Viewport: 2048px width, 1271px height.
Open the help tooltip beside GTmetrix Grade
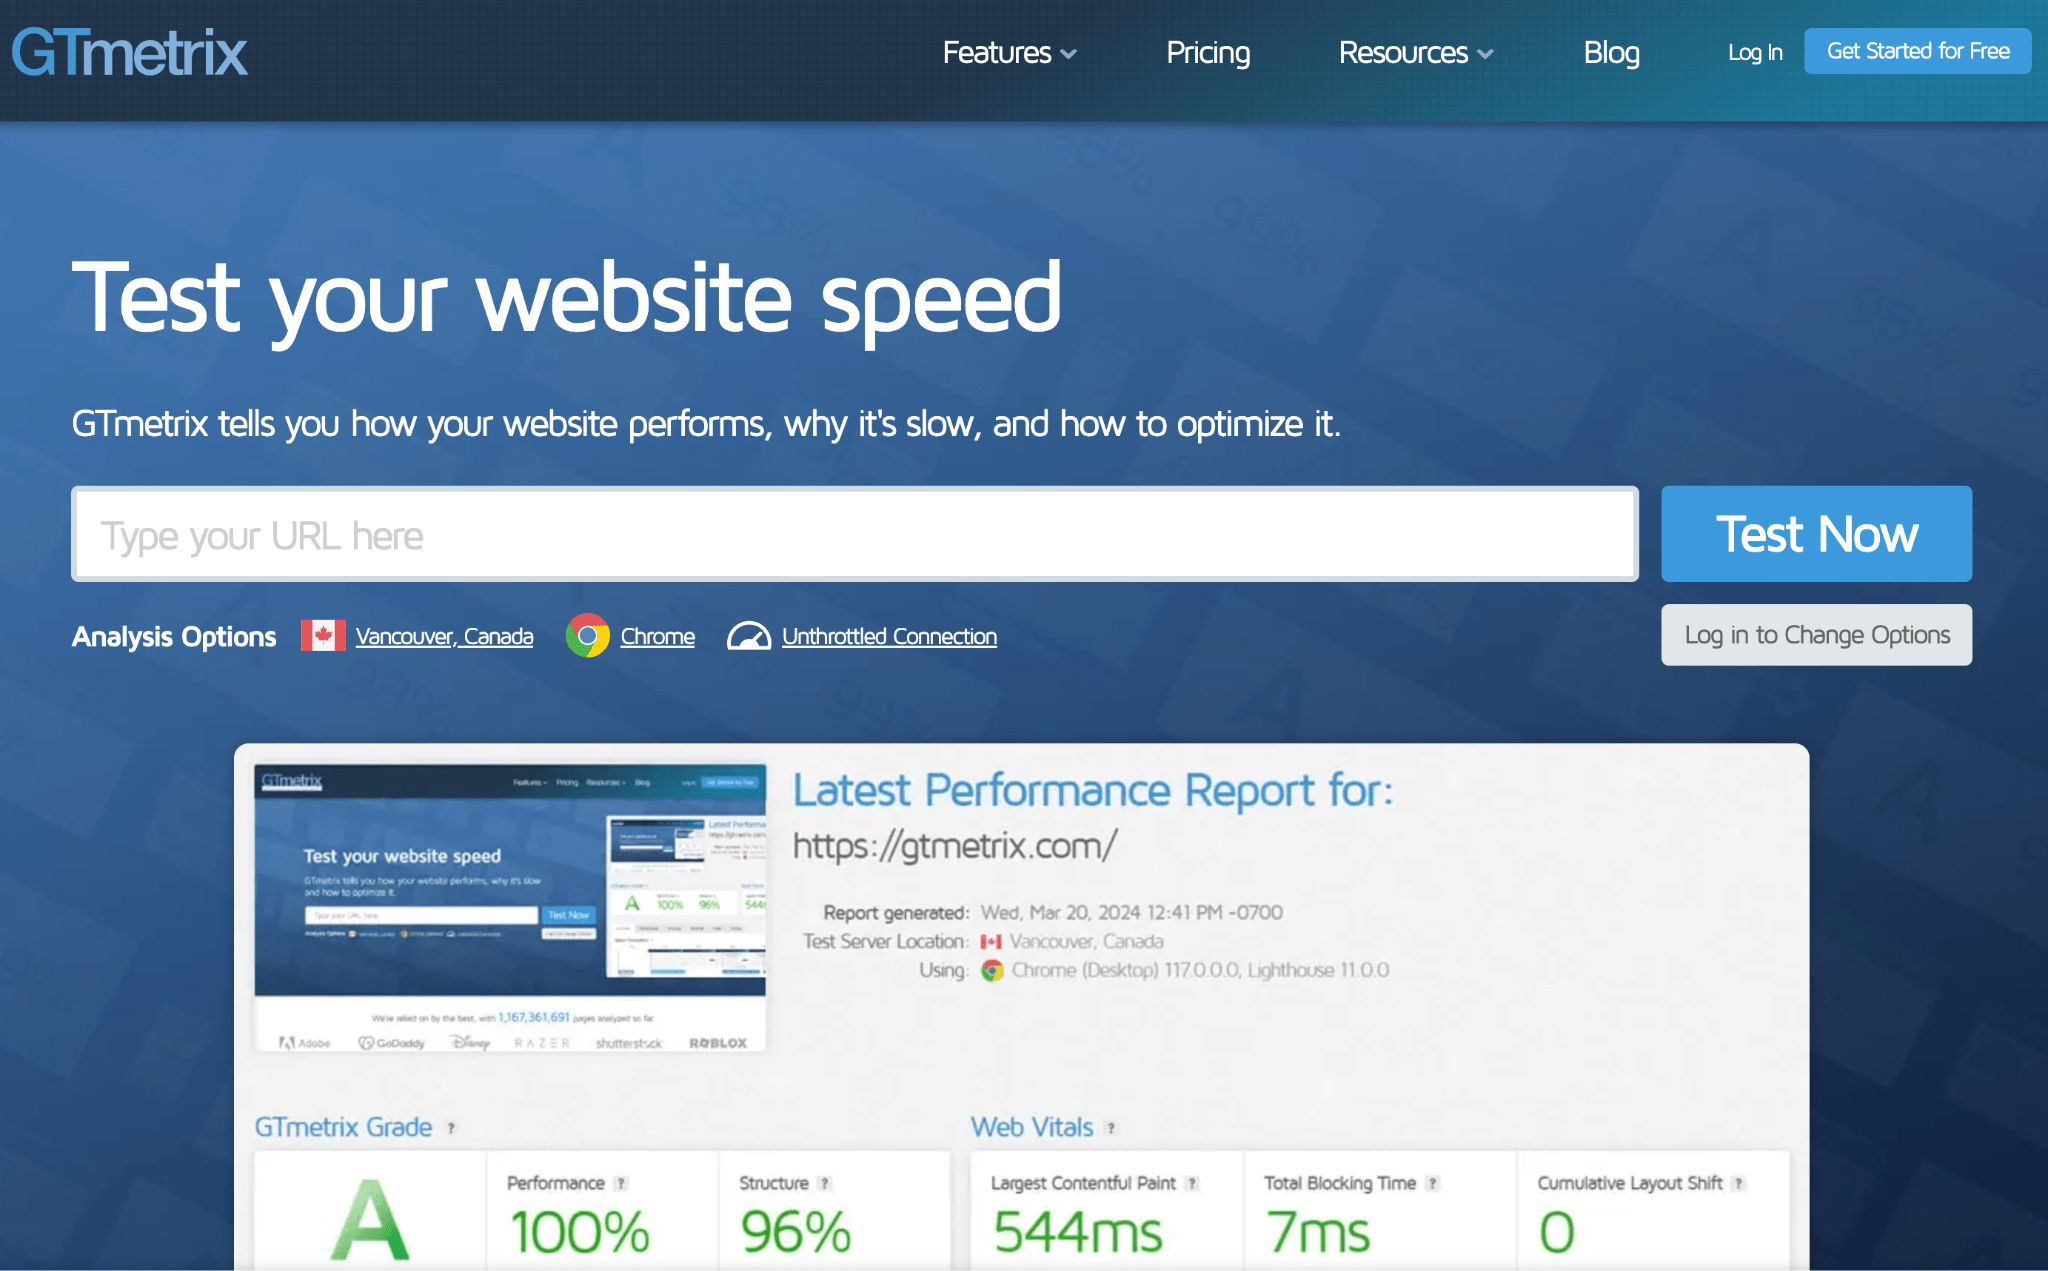click(x=450, y=1128)
